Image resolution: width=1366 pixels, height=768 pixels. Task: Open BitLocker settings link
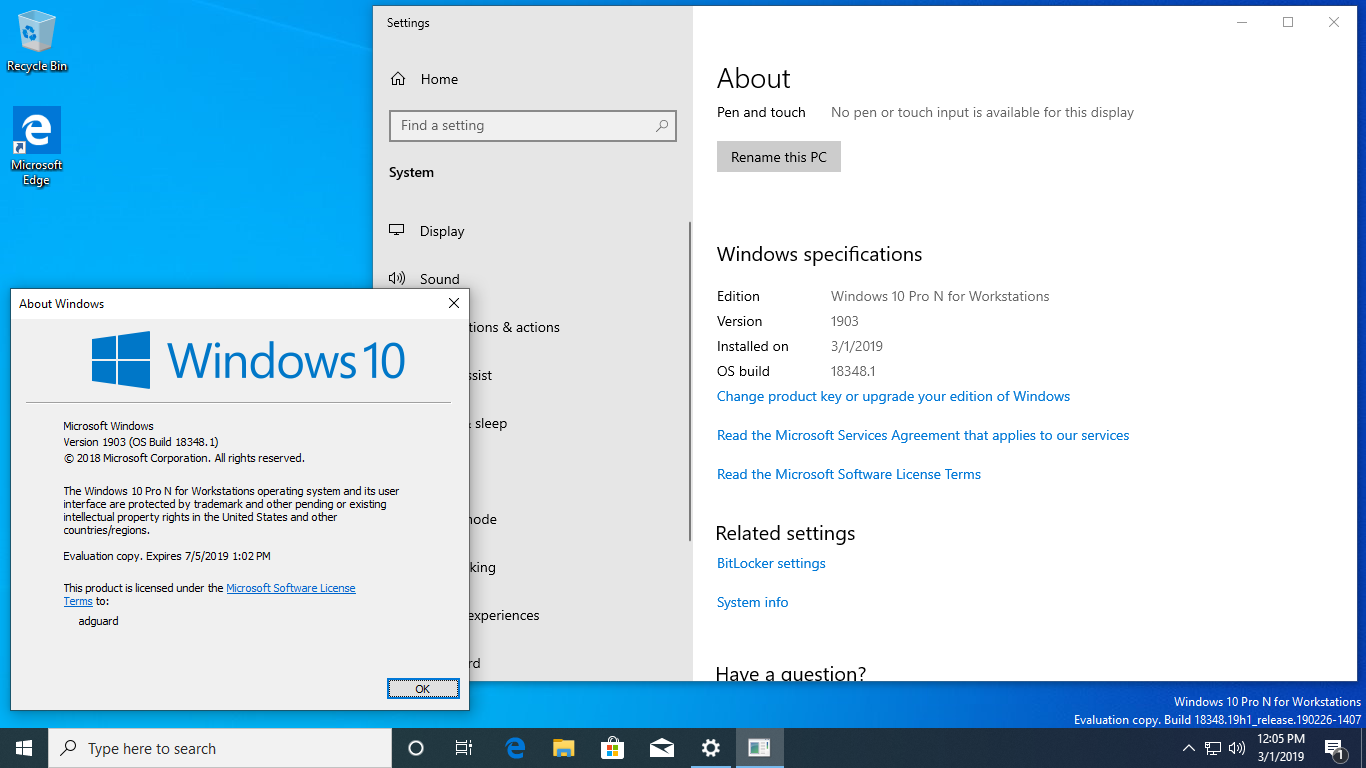(771, 563)
